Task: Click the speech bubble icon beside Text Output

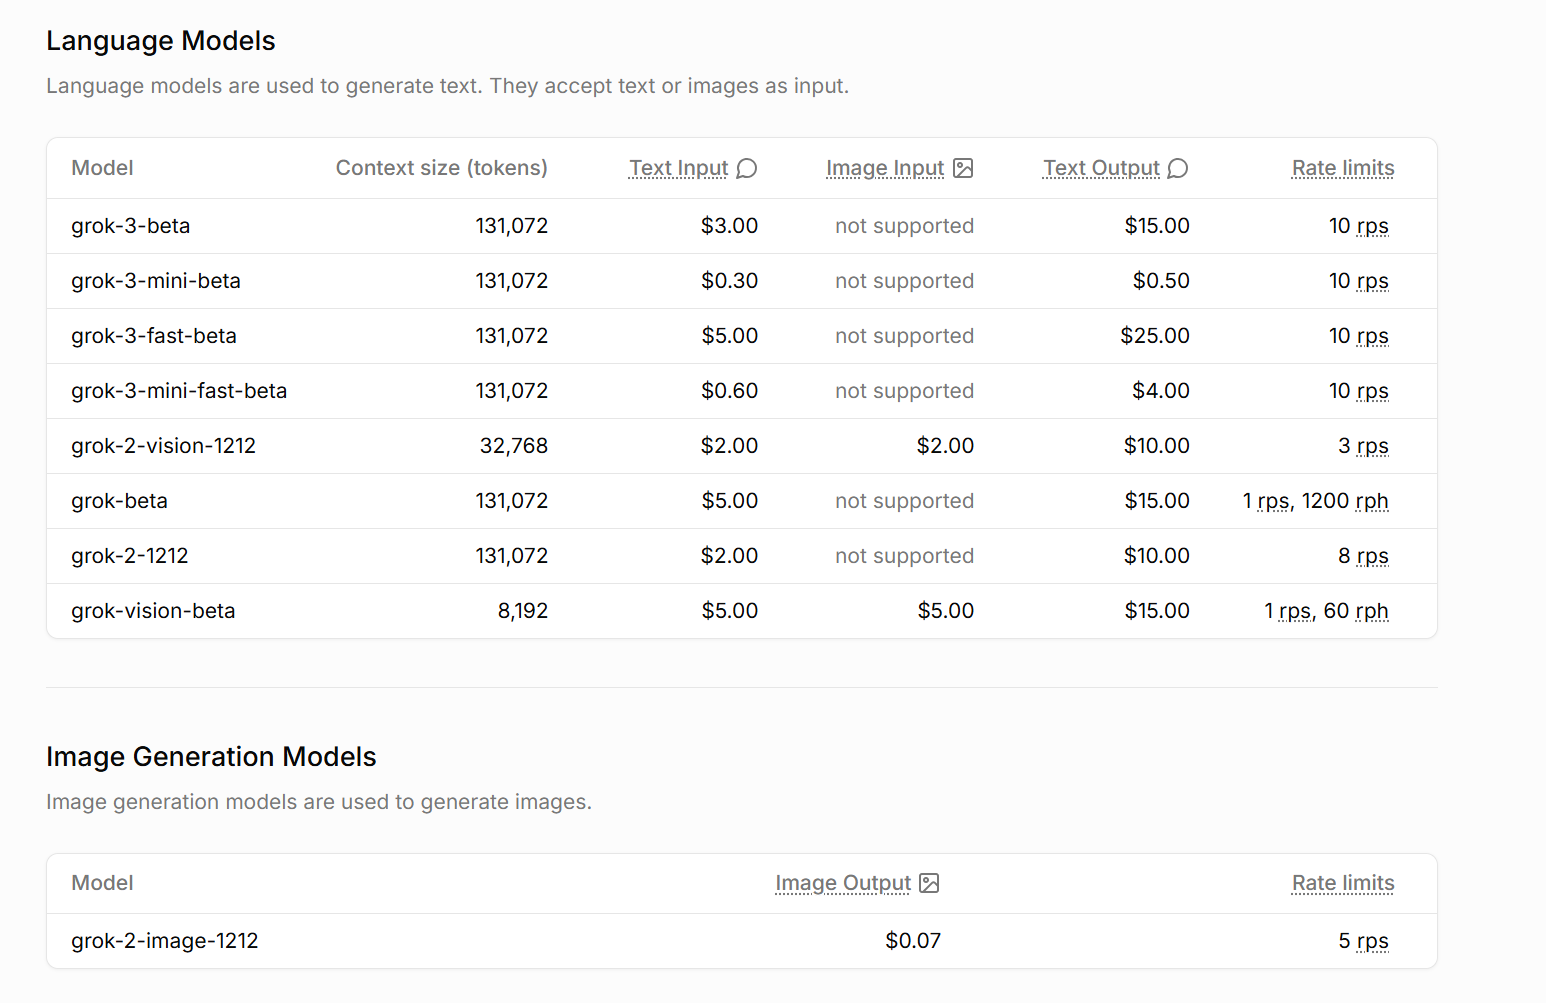Action: click(1178, 168)
